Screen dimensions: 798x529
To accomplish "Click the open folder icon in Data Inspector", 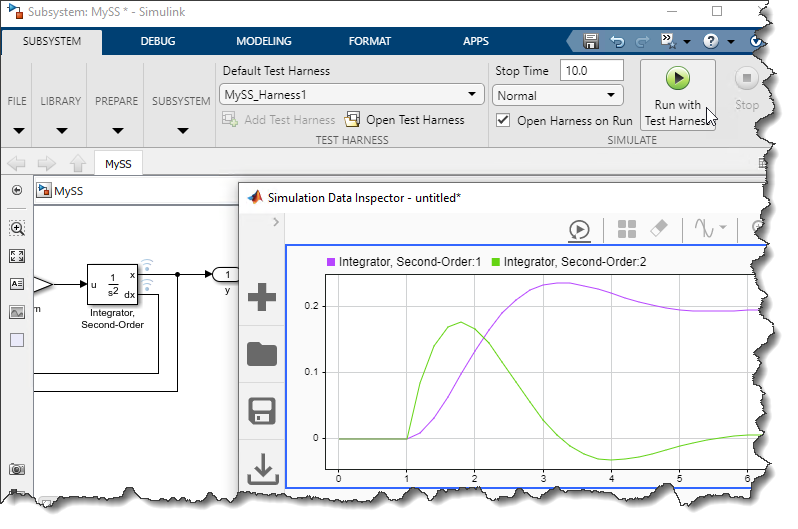I will pos(261,353).
